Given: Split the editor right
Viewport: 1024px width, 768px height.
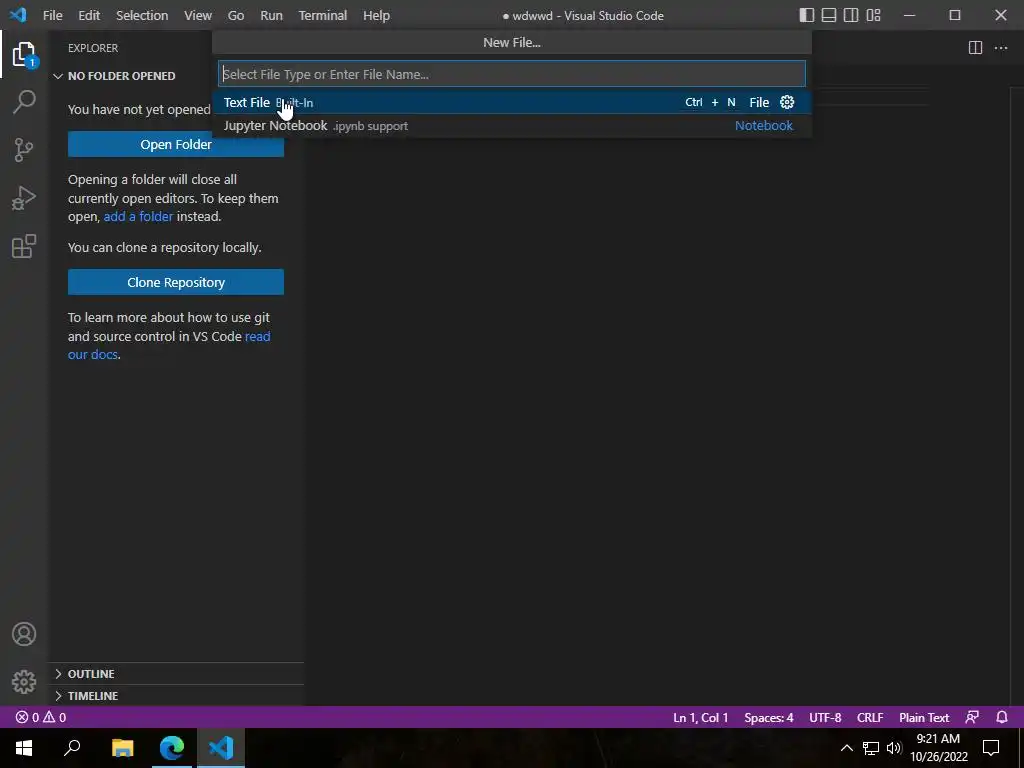Looking at the screenshot, I should pos(975,48).
